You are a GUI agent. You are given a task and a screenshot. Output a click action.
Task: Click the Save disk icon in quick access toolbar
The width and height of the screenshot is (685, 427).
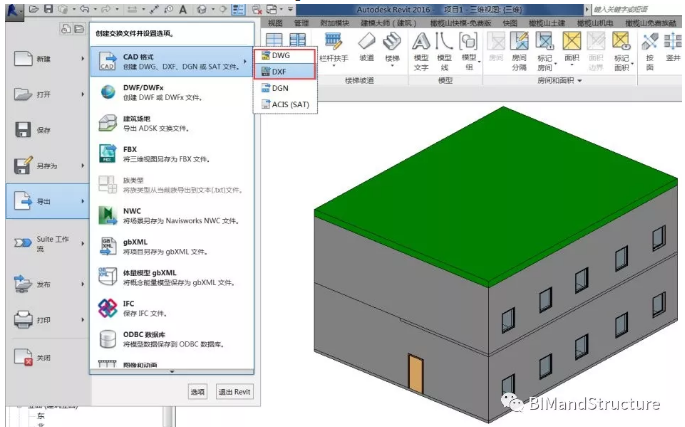coord(48,9)
